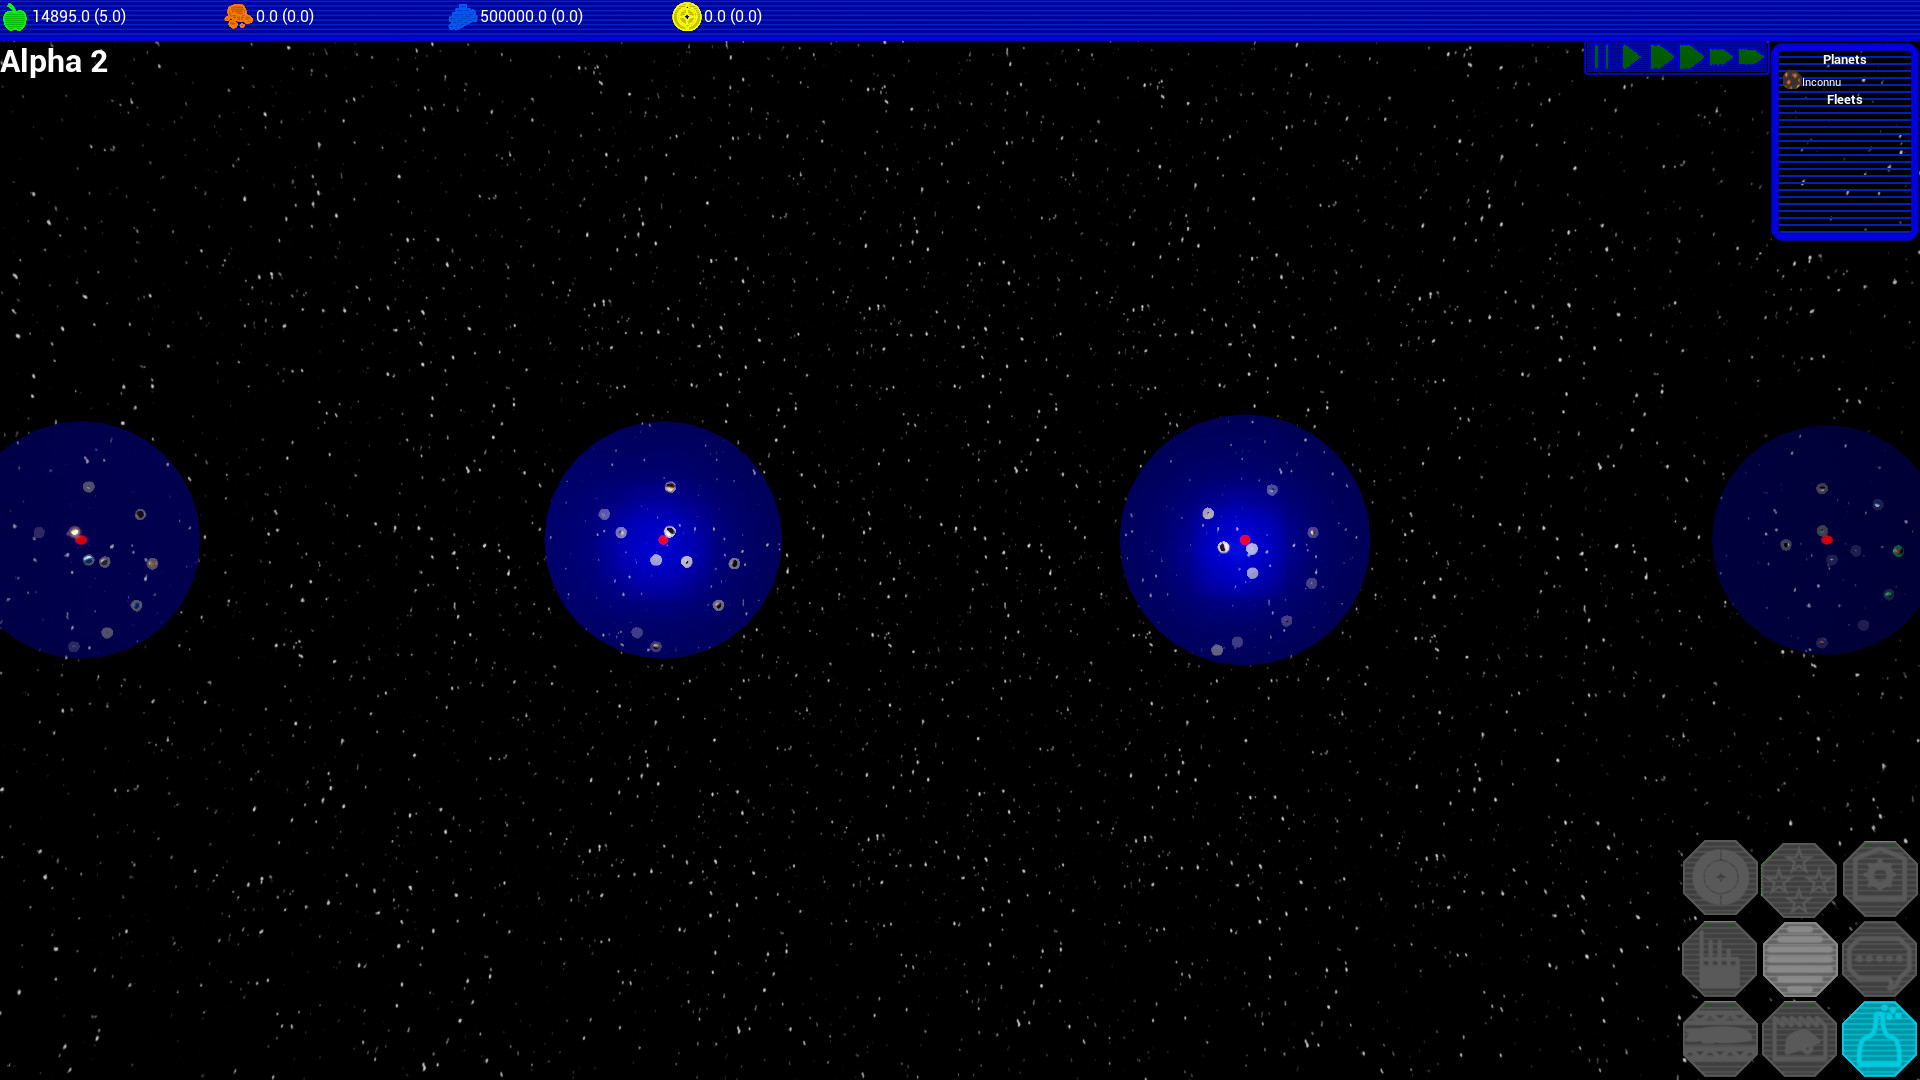Resume play with the single arrow

[1630, 57]
